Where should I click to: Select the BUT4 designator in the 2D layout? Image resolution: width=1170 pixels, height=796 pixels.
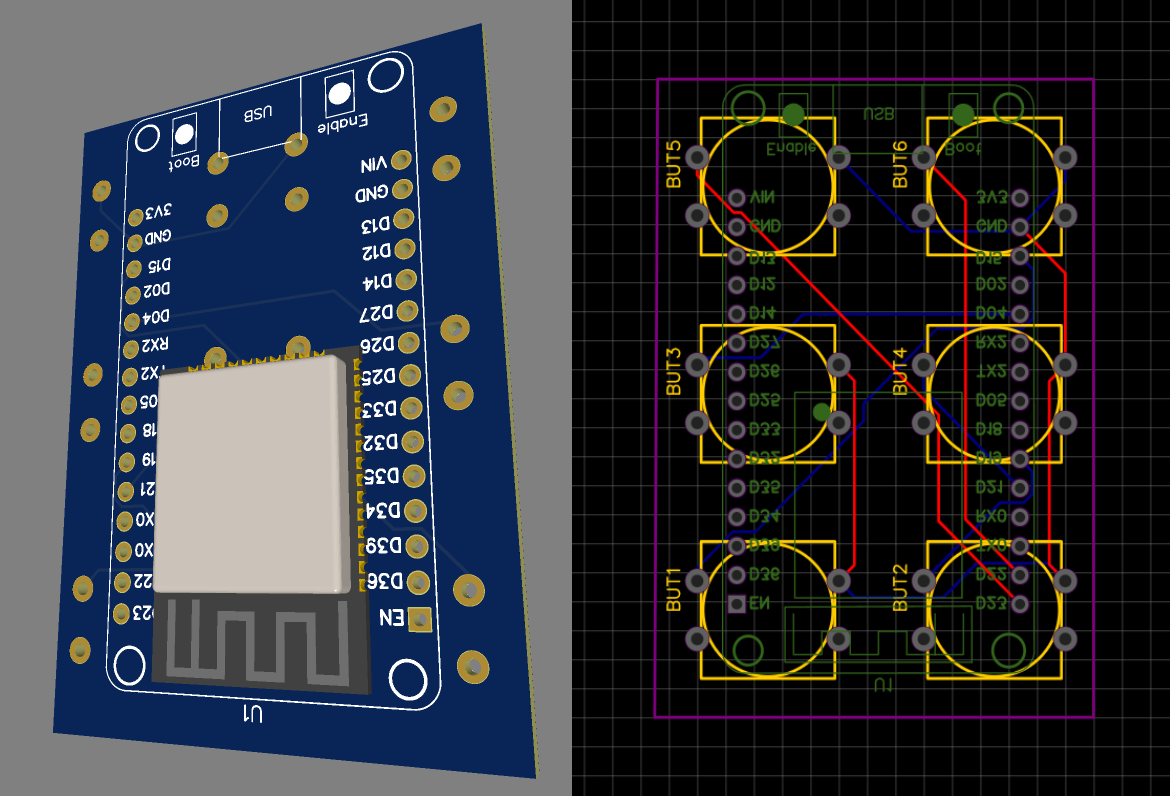[x=901, y=372]
